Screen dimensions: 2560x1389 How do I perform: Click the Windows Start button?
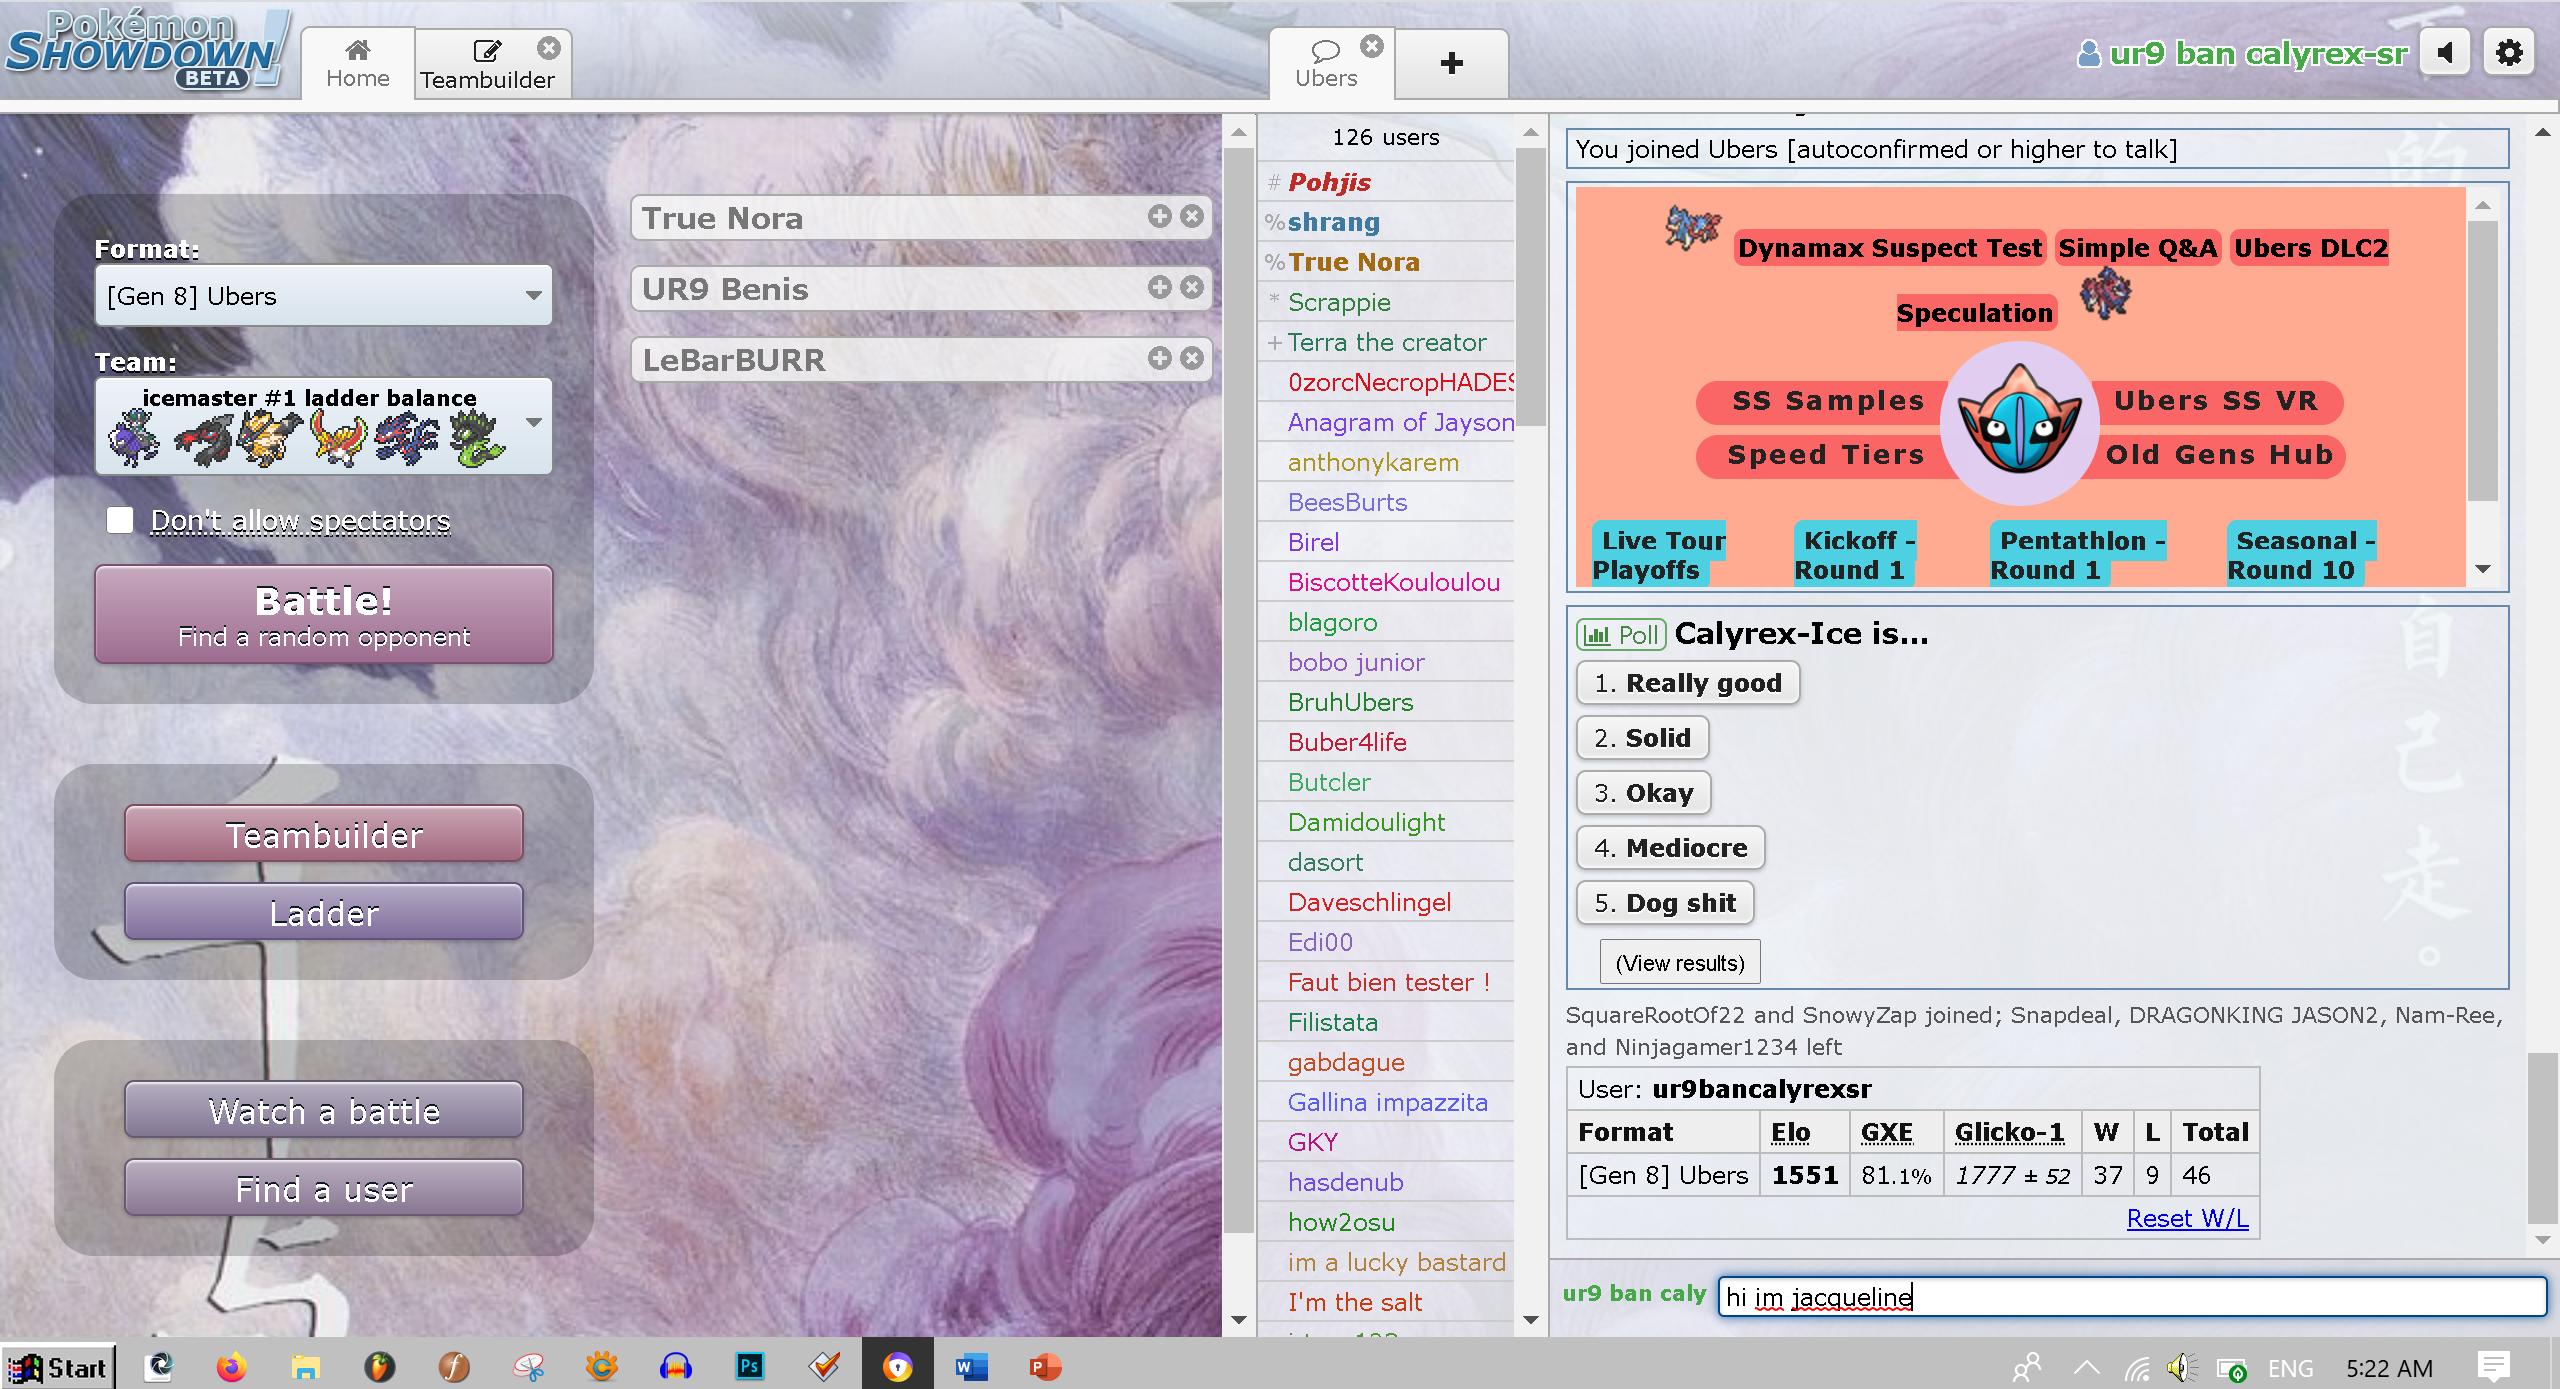[x=58, y=1366]
